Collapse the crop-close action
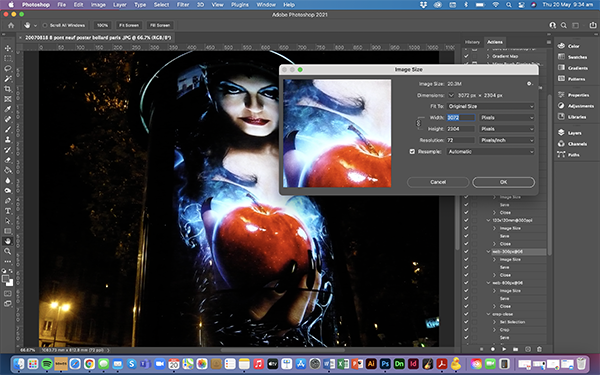Image resolution: width=600 pixels, height=375 pixels. point(488,314)
